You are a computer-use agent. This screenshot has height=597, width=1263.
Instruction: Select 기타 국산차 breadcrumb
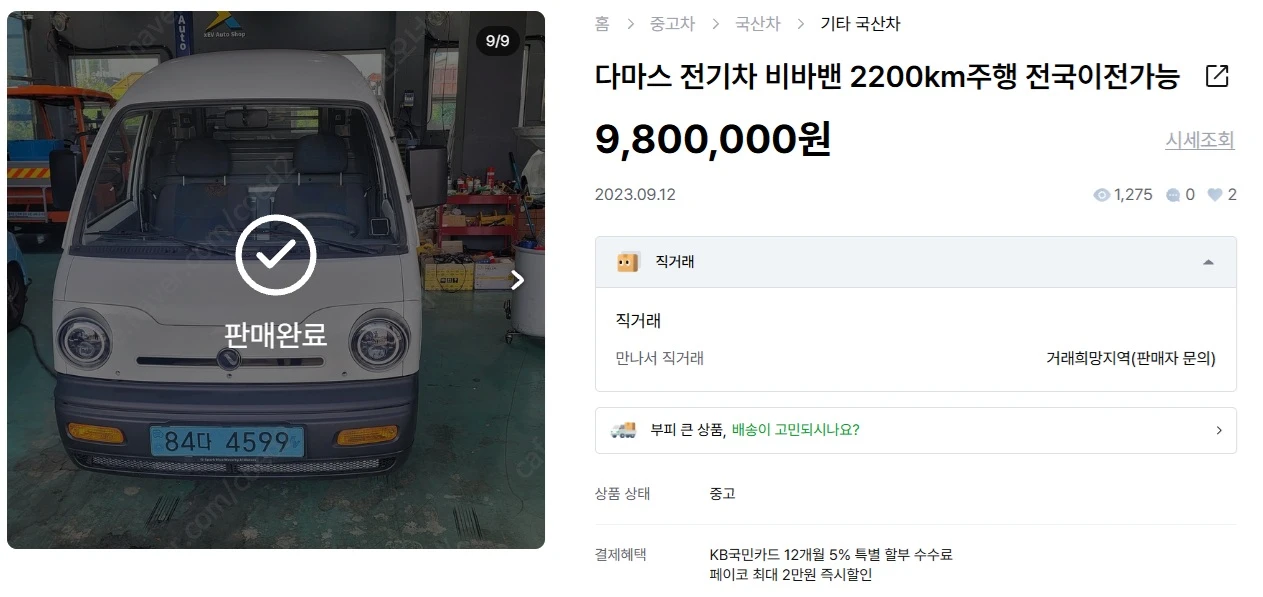(x=860, y=24)
